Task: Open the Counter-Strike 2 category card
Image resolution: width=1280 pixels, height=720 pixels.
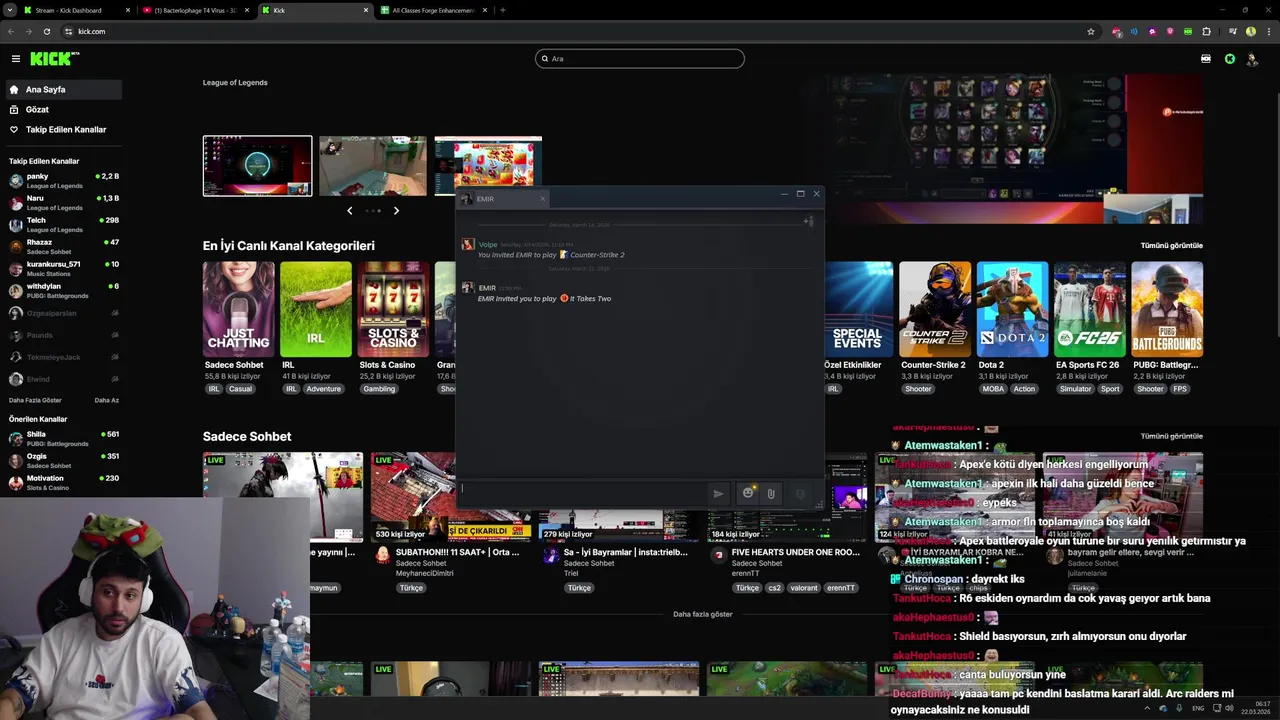Action: click(x=935, y=309)
